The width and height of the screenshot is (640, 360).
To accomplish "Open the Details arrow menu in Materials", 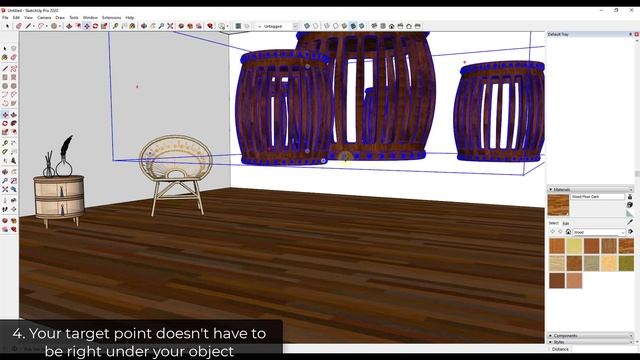I will coord(630,232).
